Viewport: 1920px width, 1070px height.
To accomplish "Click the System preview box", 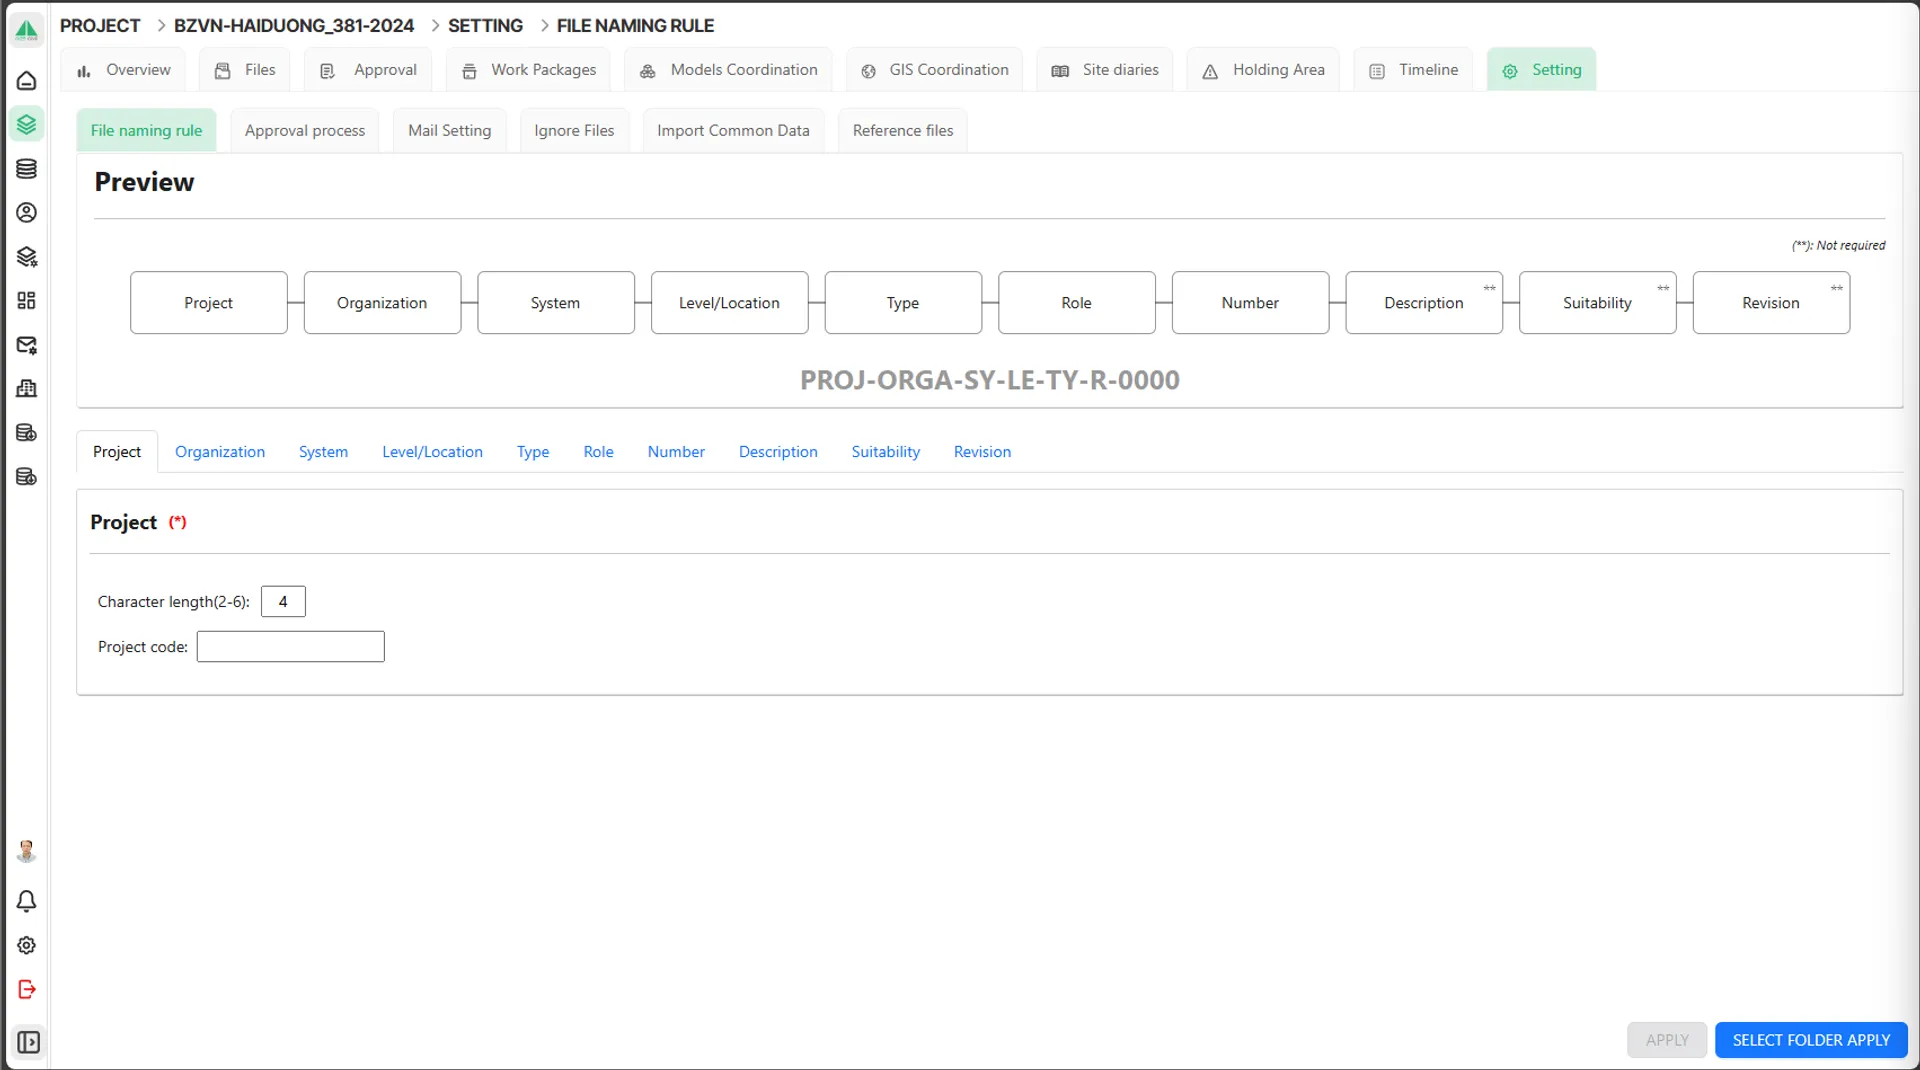I will [555, 302].
